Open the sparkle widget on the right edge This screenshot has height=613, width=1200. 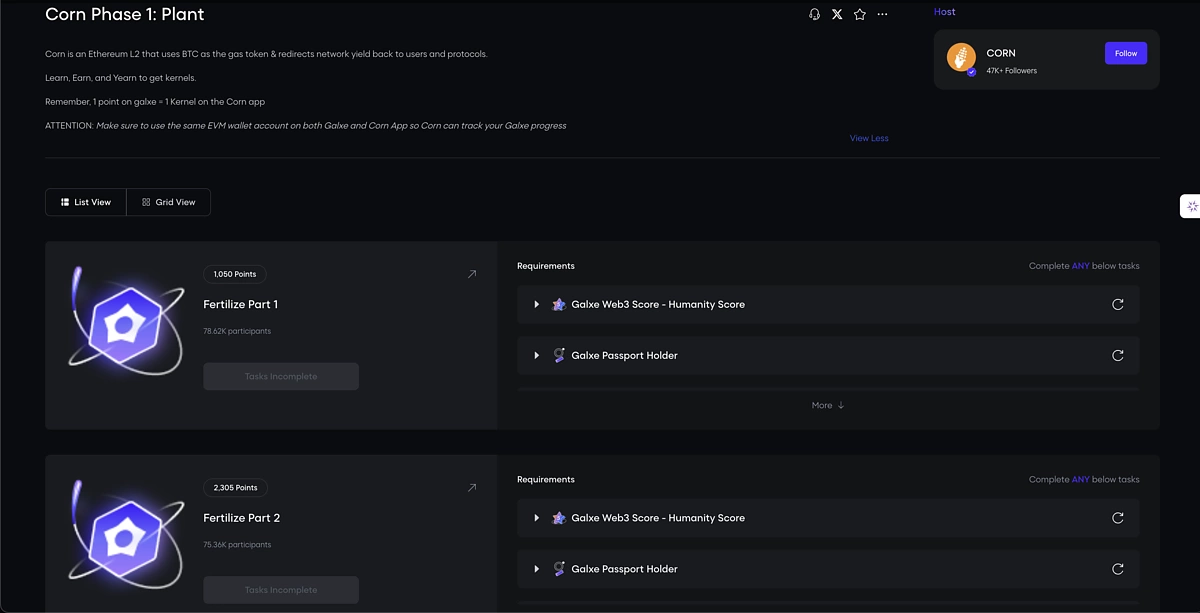click(1191, 206)
